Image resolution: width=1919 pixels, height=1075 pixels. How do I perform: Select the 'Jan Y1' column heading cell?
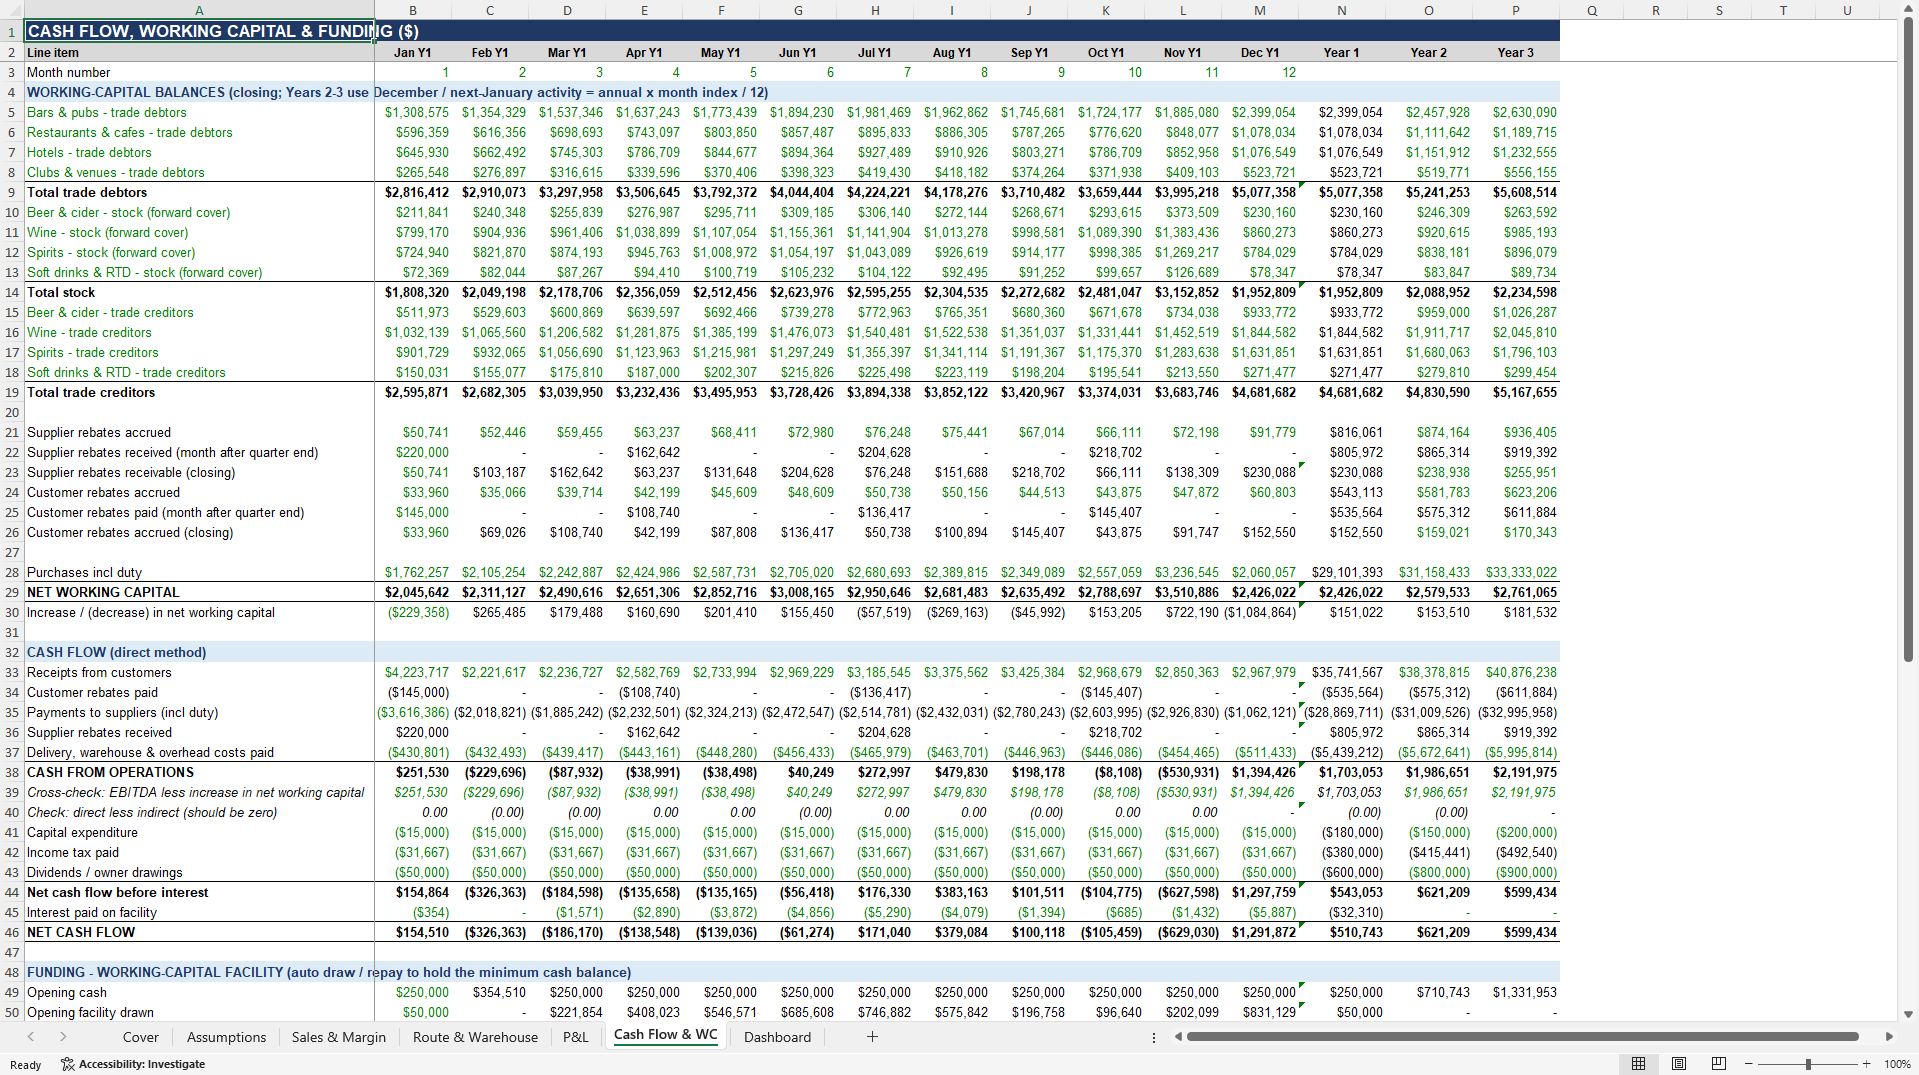413,52
